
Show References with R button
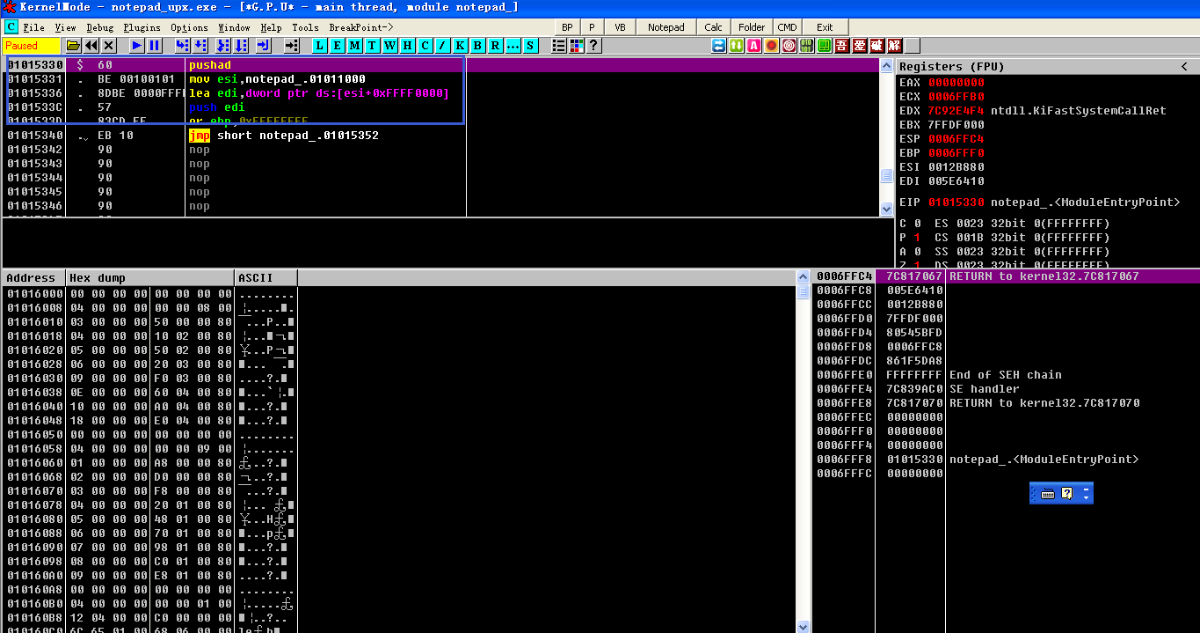[495, 45]
